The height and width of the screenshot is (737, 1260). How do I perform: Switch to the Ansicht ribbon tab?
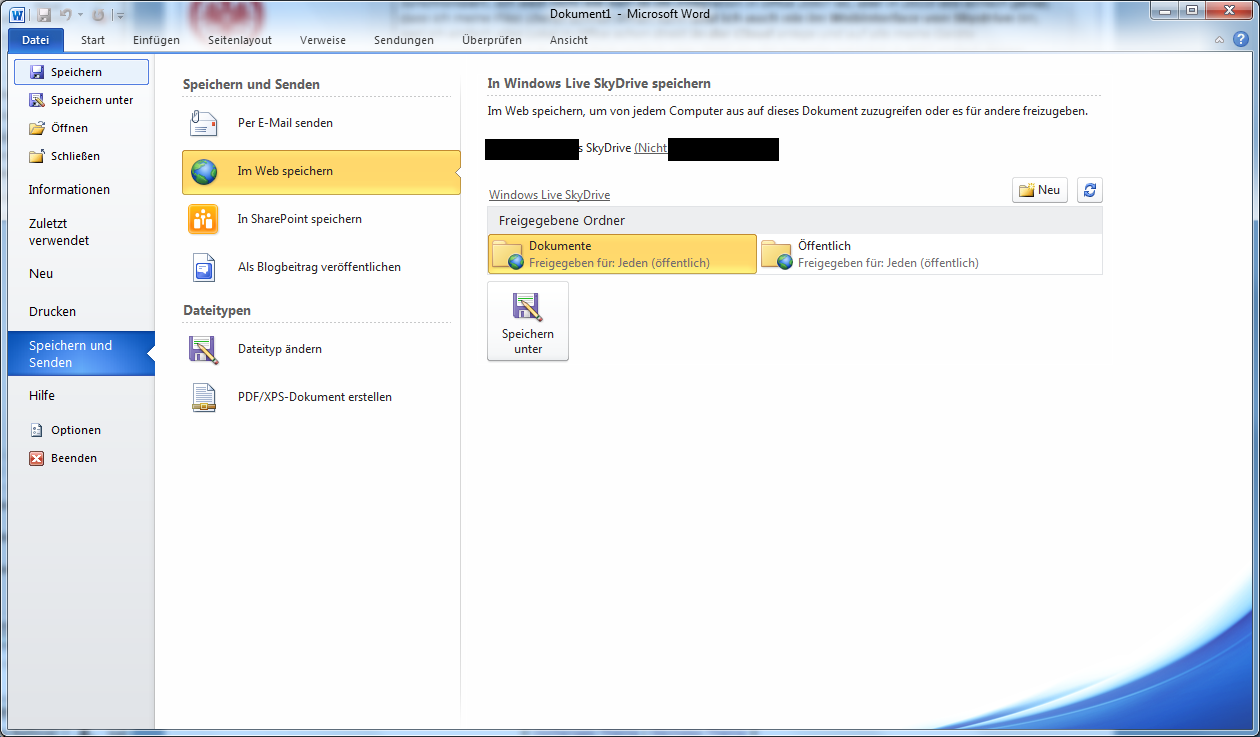tap(569, 40)
